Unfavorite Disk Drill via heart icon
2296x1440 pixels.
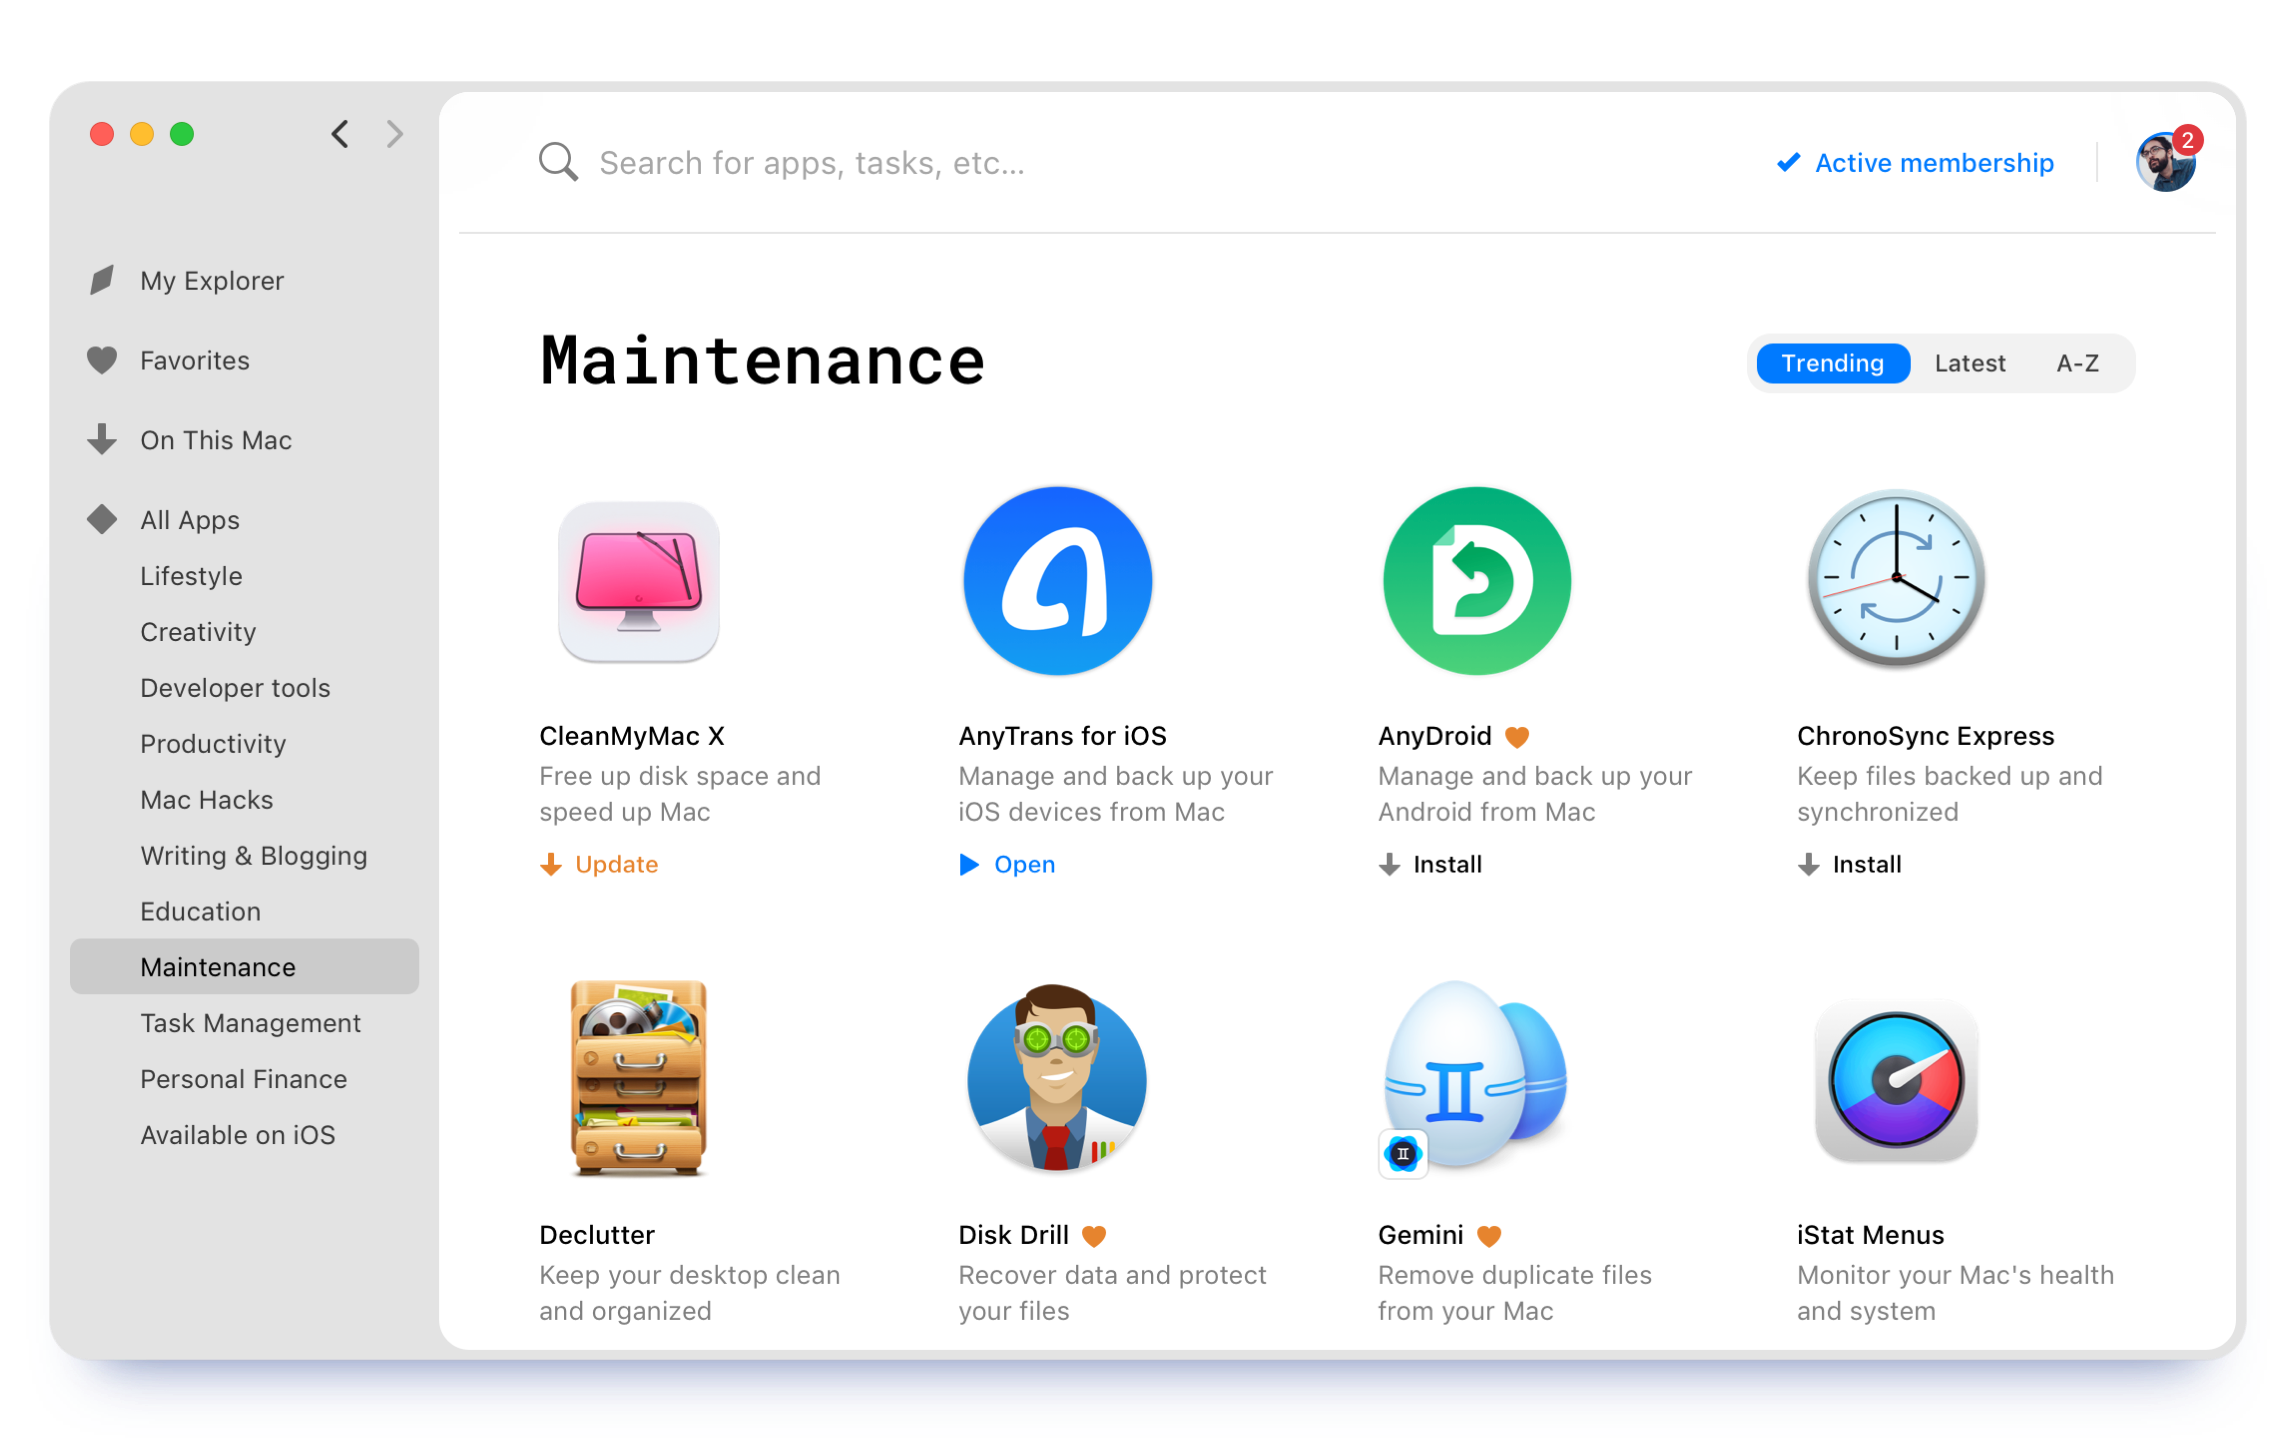click(1094, 1236)
